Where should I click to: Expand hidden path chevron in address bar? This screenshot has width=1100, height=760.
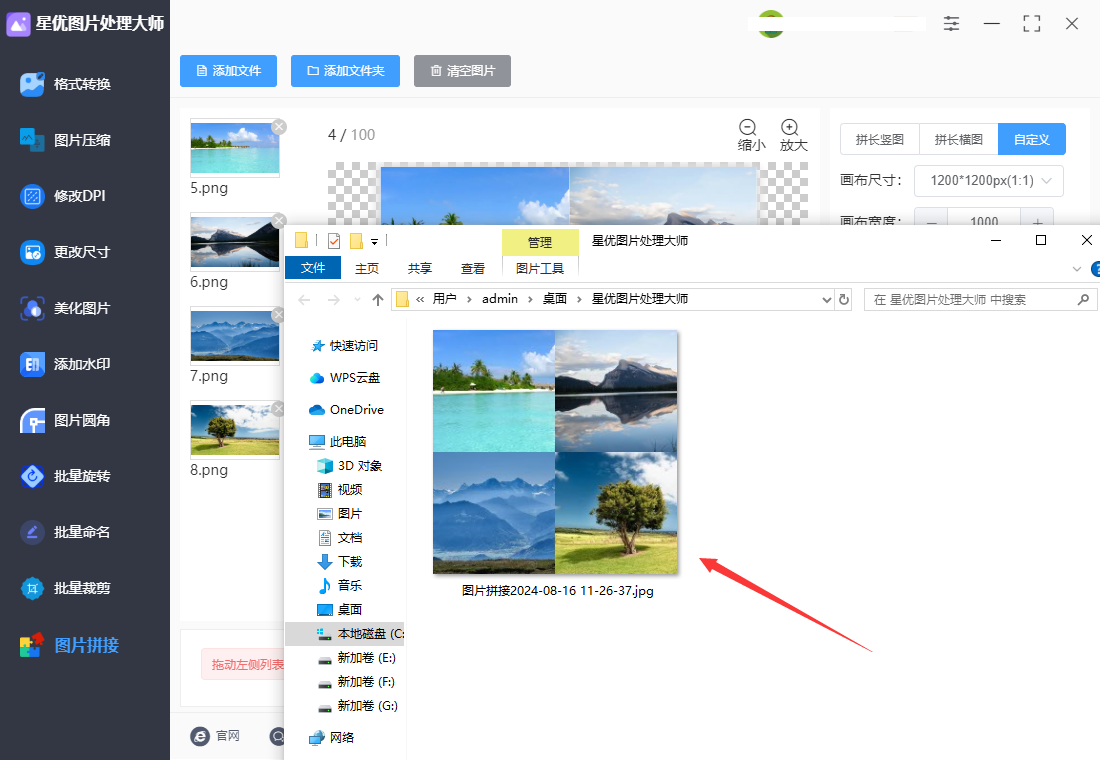420,300
